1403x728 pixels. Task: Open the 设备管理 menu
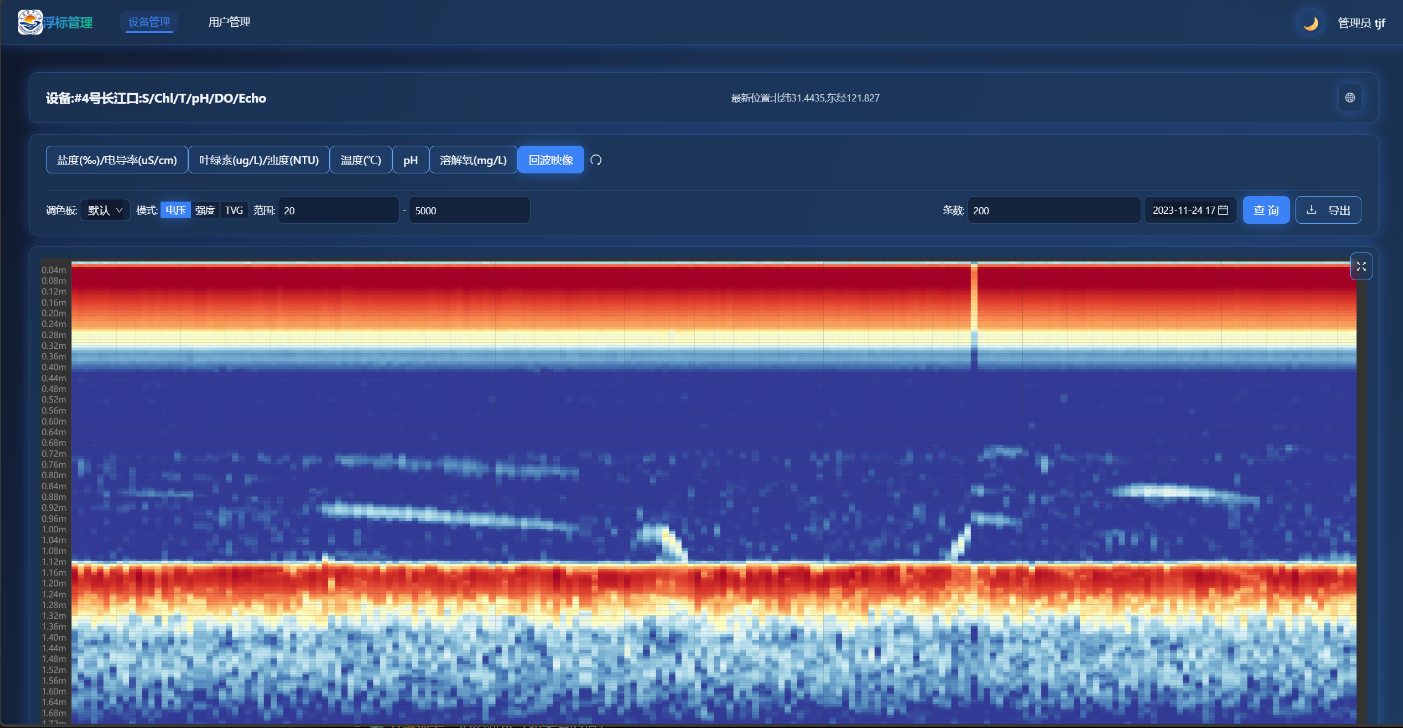click(x=149, y=22)
